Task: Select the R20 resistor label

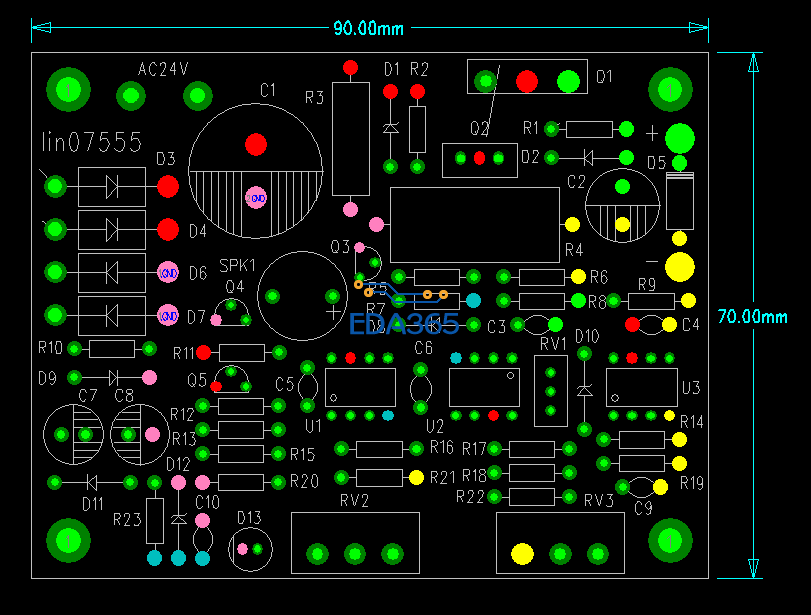Action: (304, 482)
